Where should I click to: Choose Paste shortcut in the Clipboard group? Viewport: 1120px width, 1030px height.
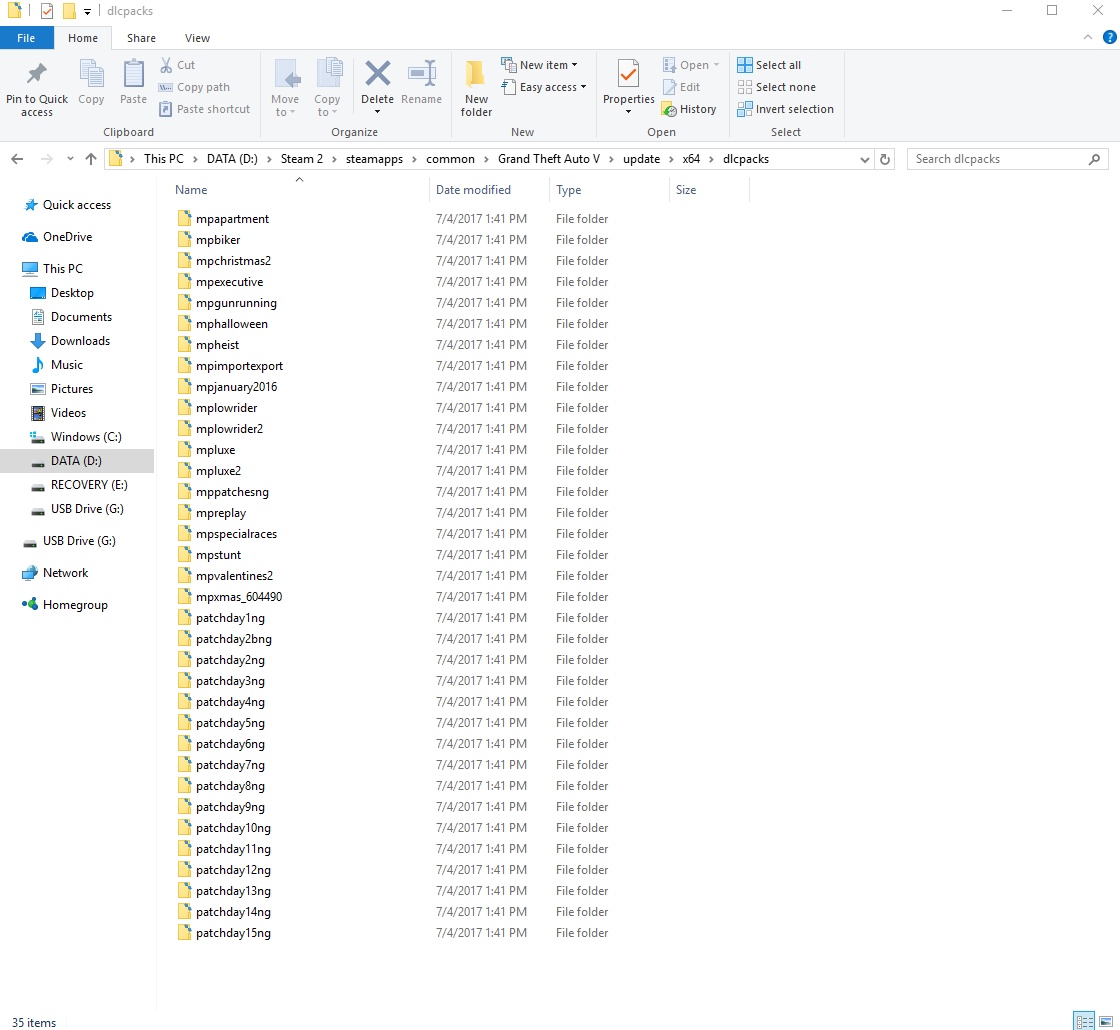point(204,109)
